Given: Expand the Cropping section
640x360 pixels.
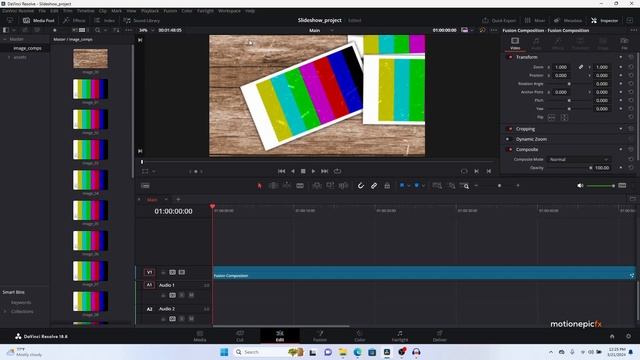Looking at the screenshot, I should 525,129.
